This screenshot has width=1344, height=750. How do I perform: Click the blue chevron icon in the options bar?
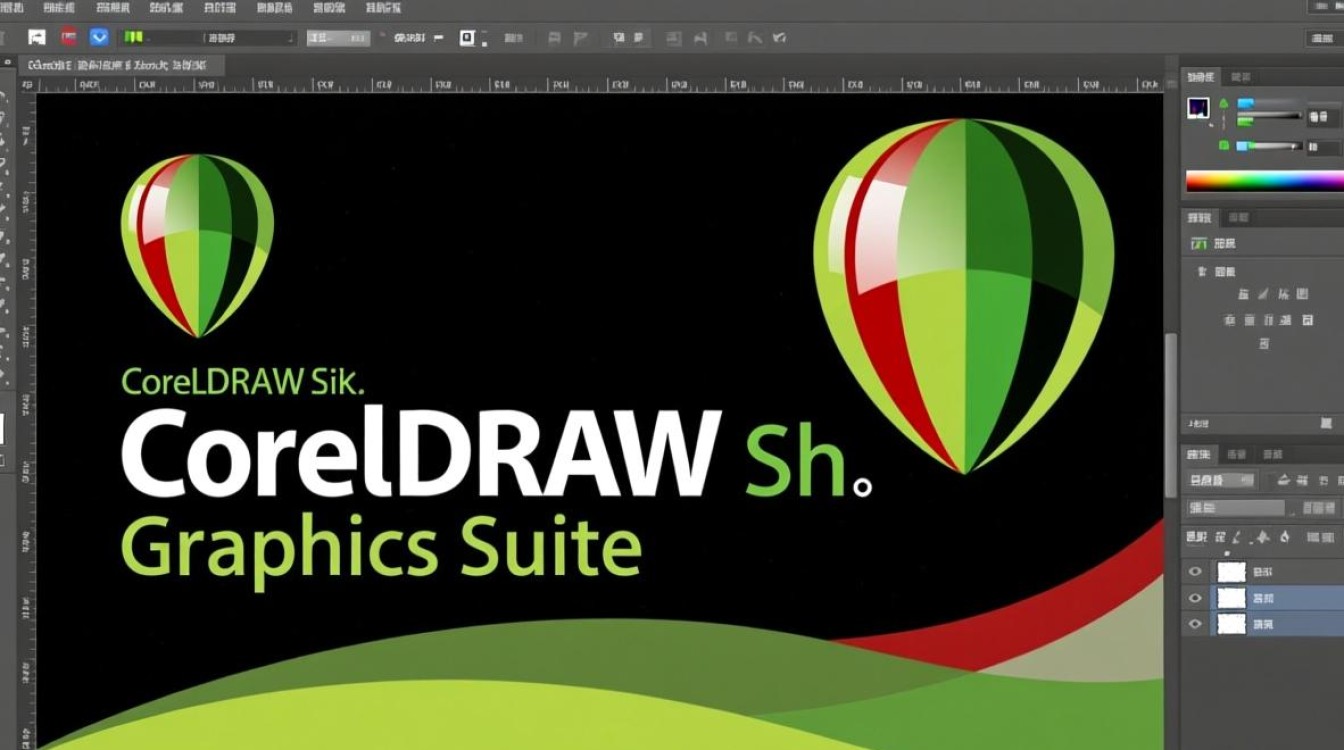click(x=99, y=38)
